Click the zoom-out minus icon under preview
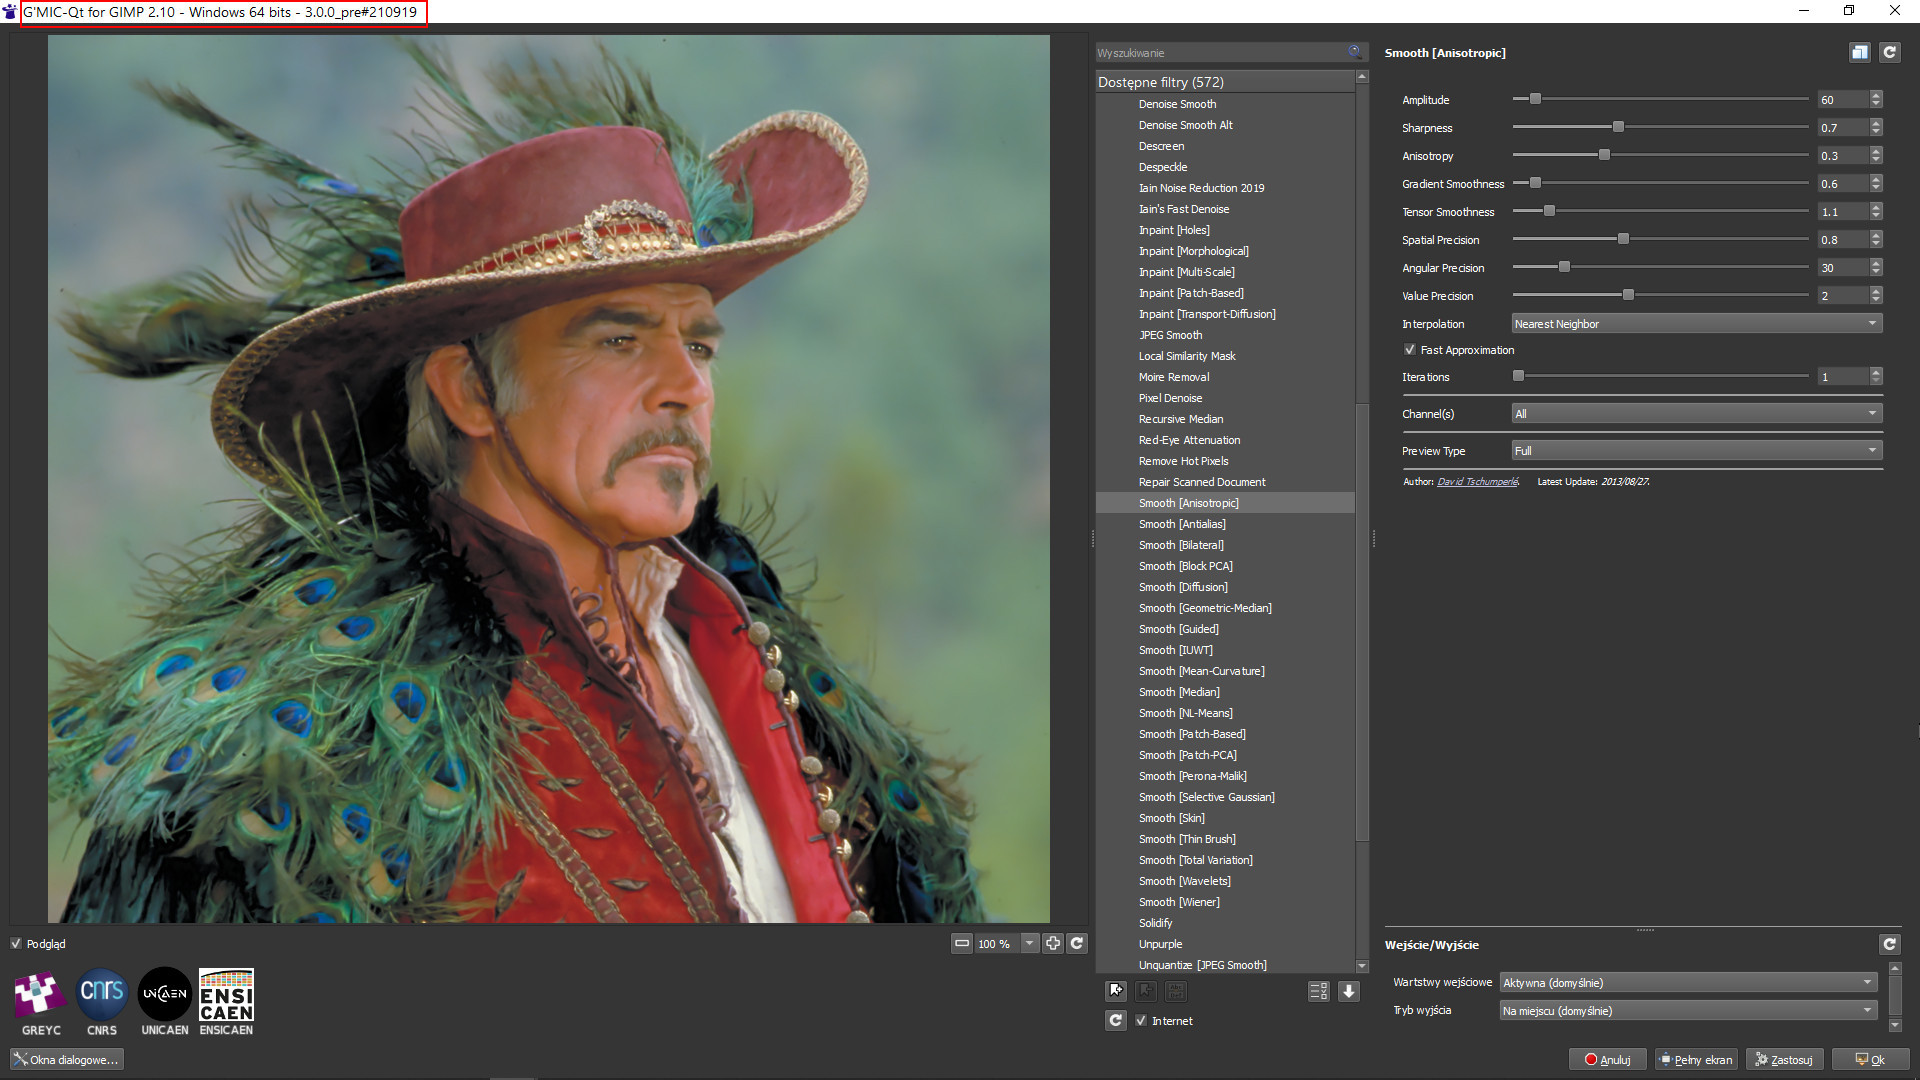1920x1080 pixels. click(x=962, y=943)
